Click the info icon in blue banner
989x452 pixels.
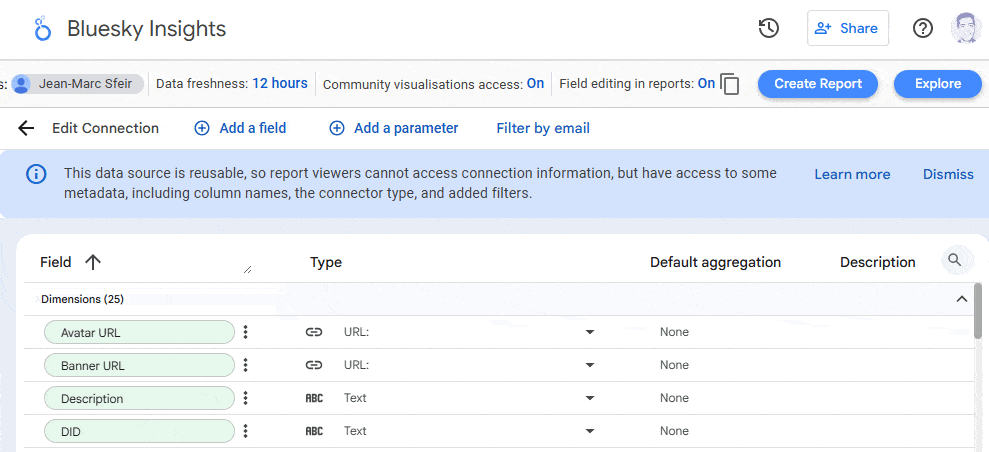tap(36, 173)
